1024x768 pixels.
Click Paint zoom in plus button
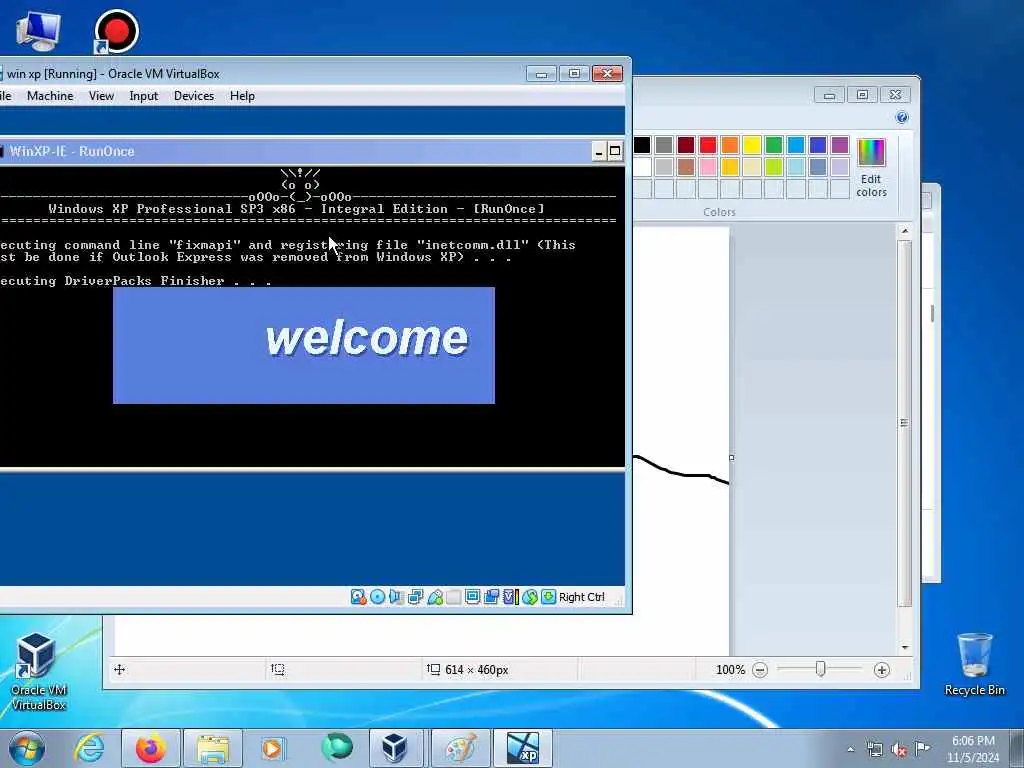pyautogui.click(x=882, y=670)
